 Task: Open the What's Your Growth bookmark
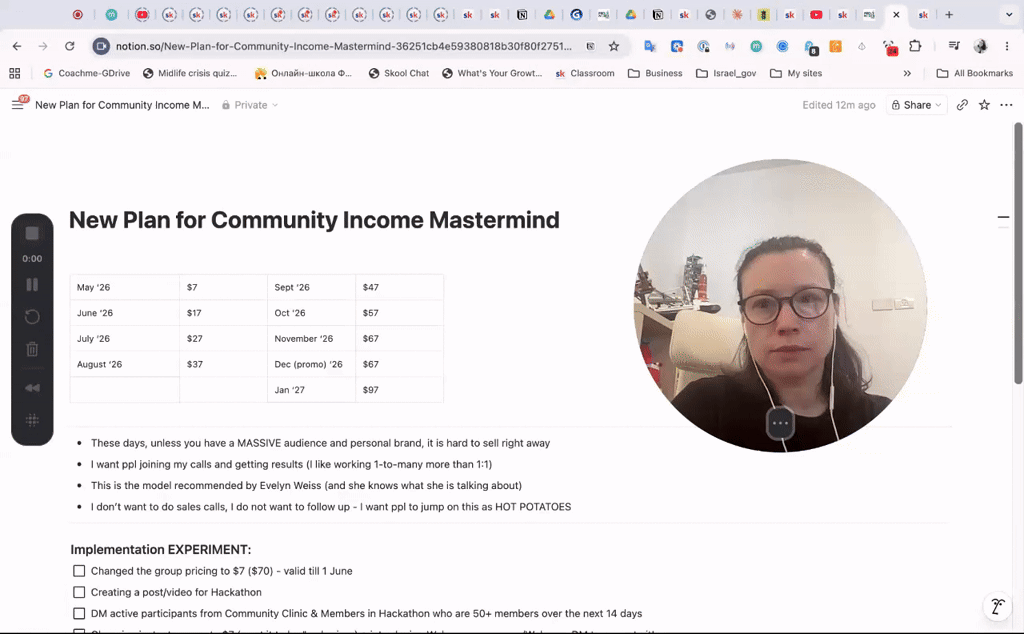492,73
